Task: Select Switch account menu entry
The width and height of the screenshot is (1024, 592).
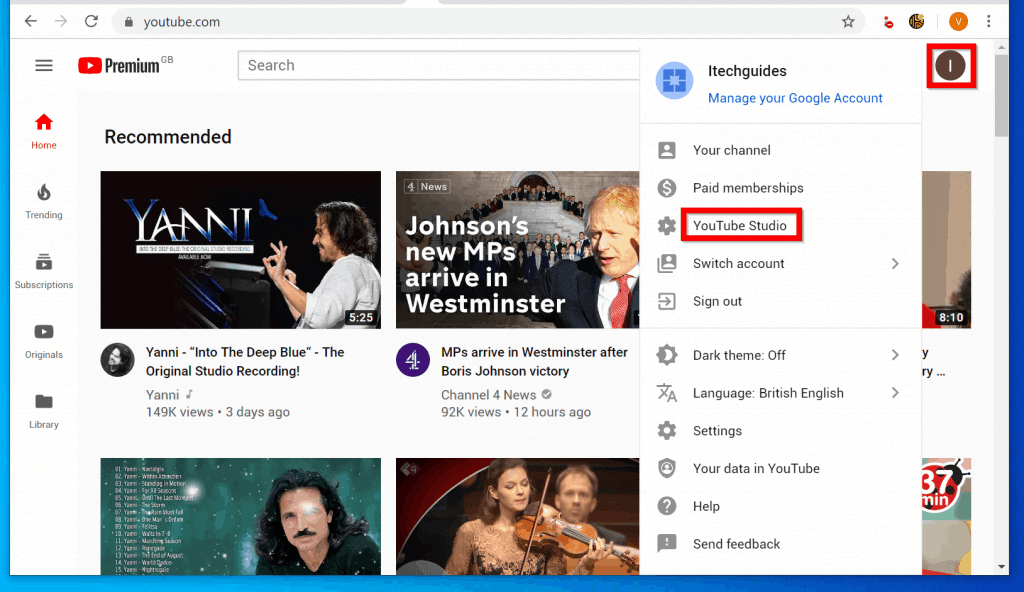Action: (780, 263)
